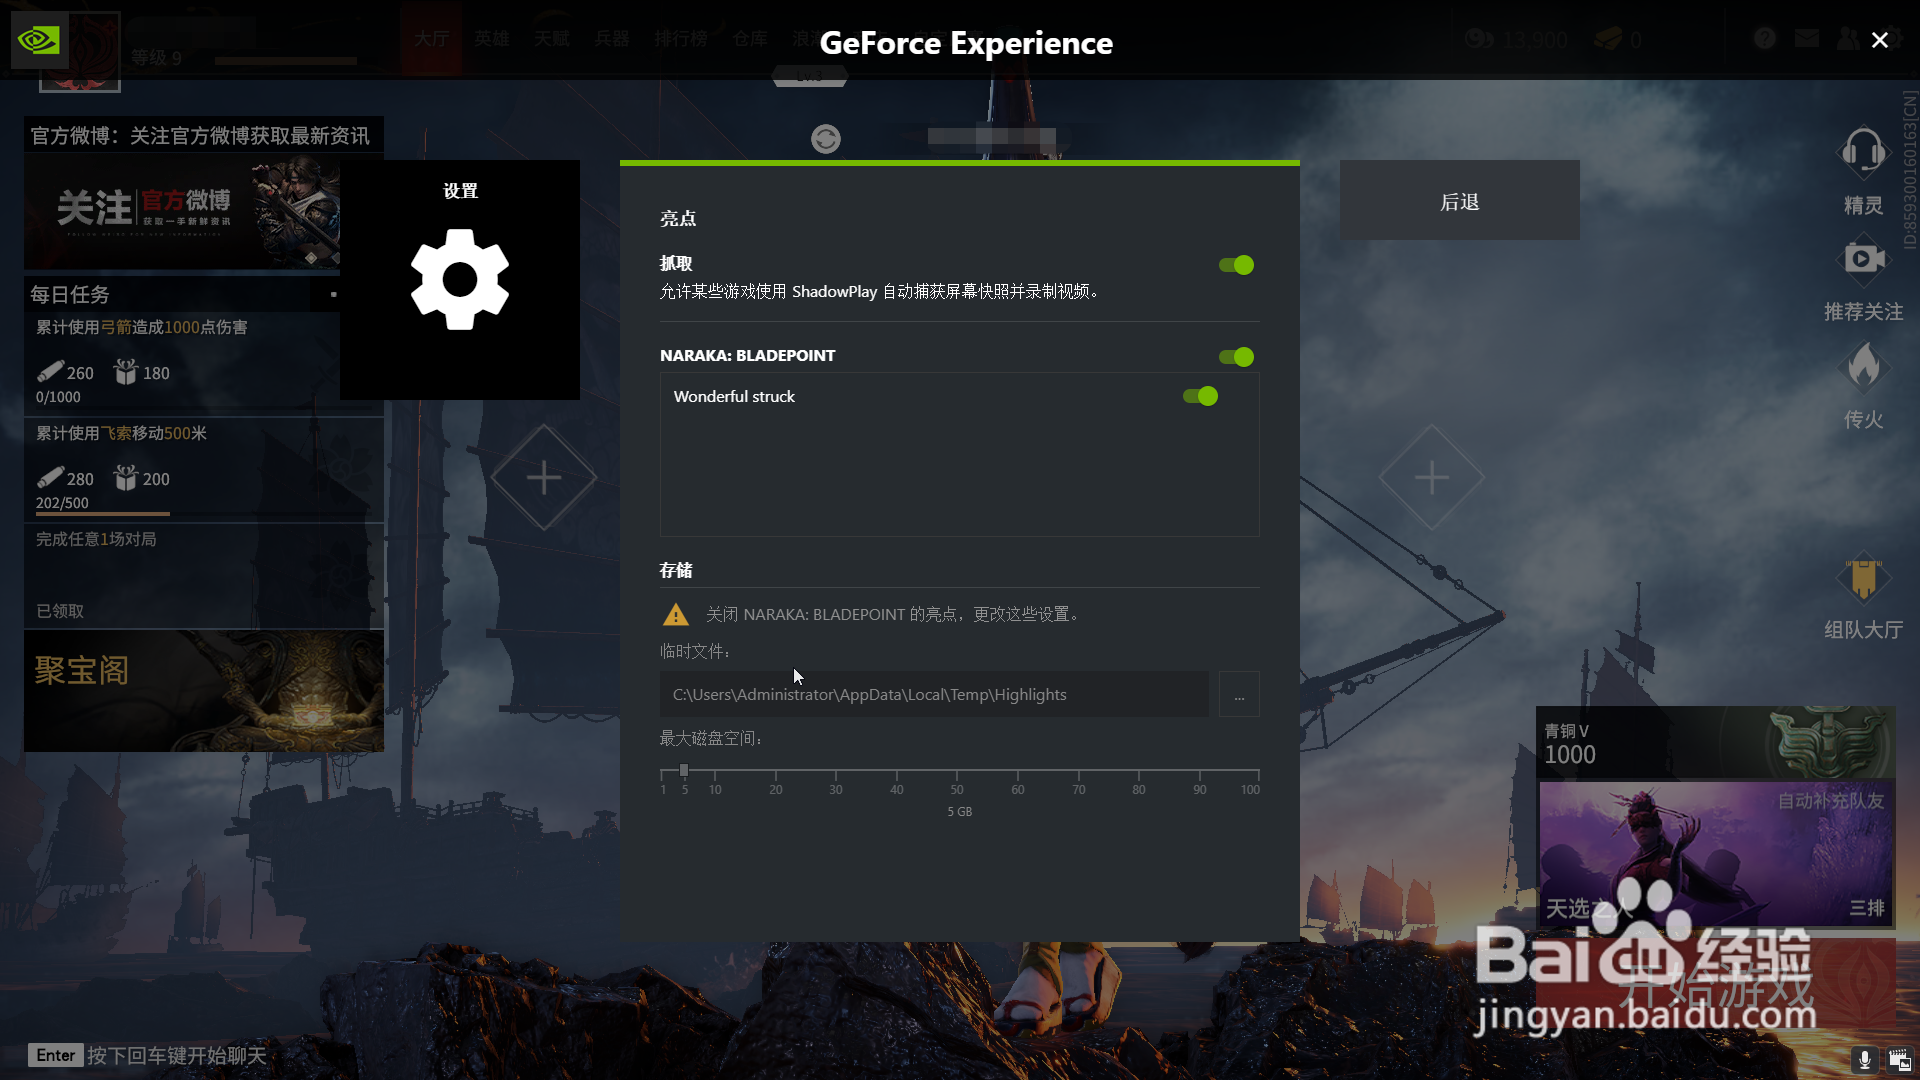Click the Enter chat prompt
The image size is (1920, 1080).
(x=148, y=1055)
